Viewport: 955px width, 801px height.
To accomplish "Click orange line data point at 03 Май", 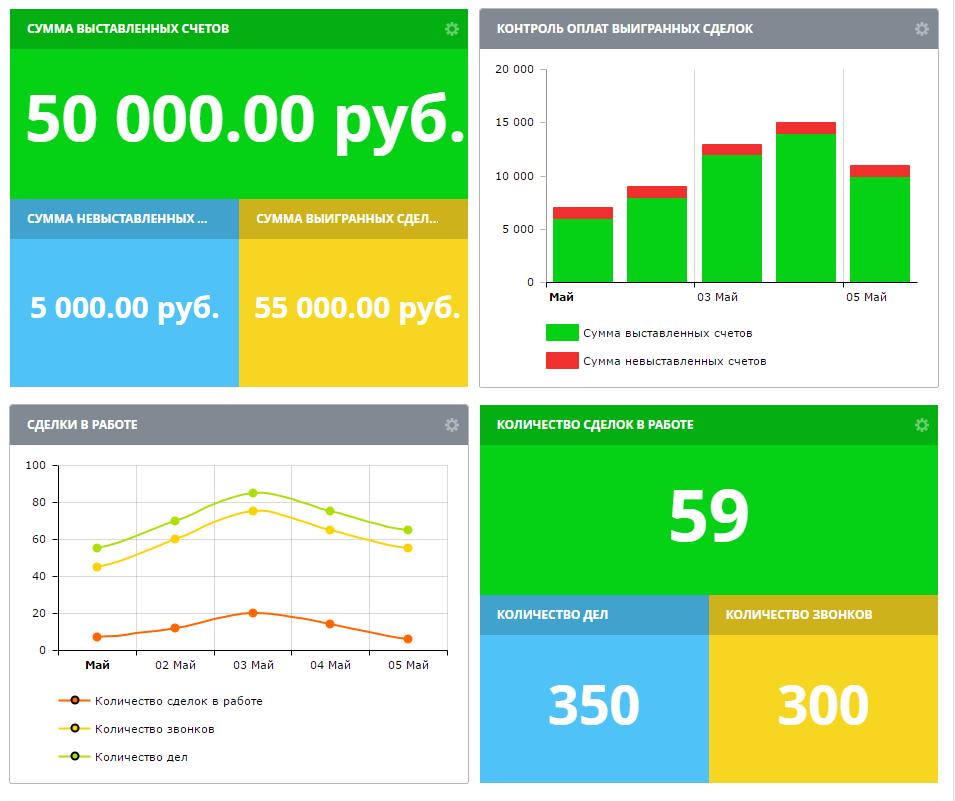I will coord(253,613).
